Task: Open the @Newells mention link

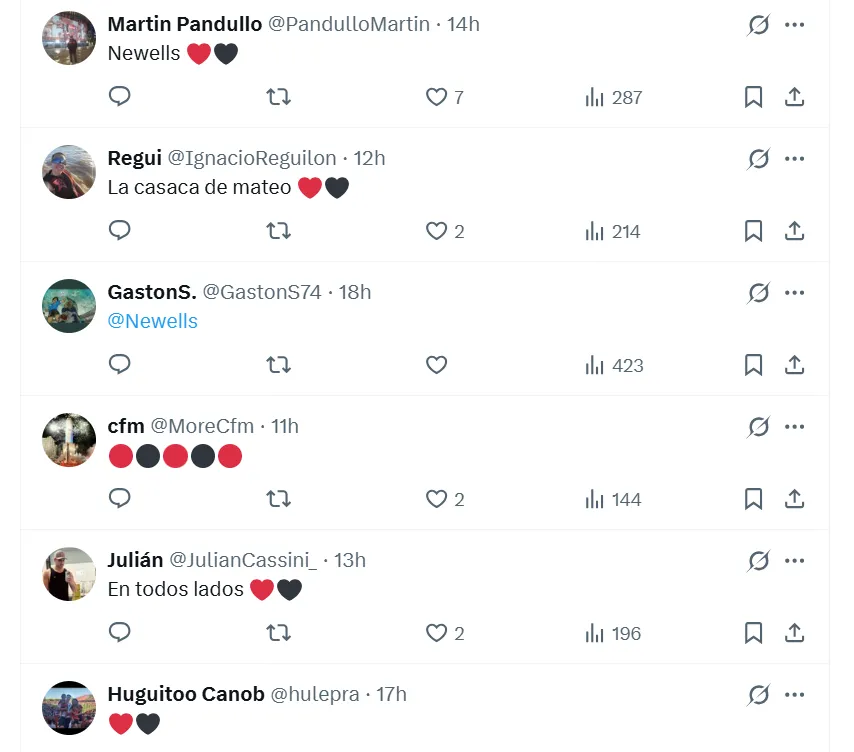Action: tap(153, 321)
